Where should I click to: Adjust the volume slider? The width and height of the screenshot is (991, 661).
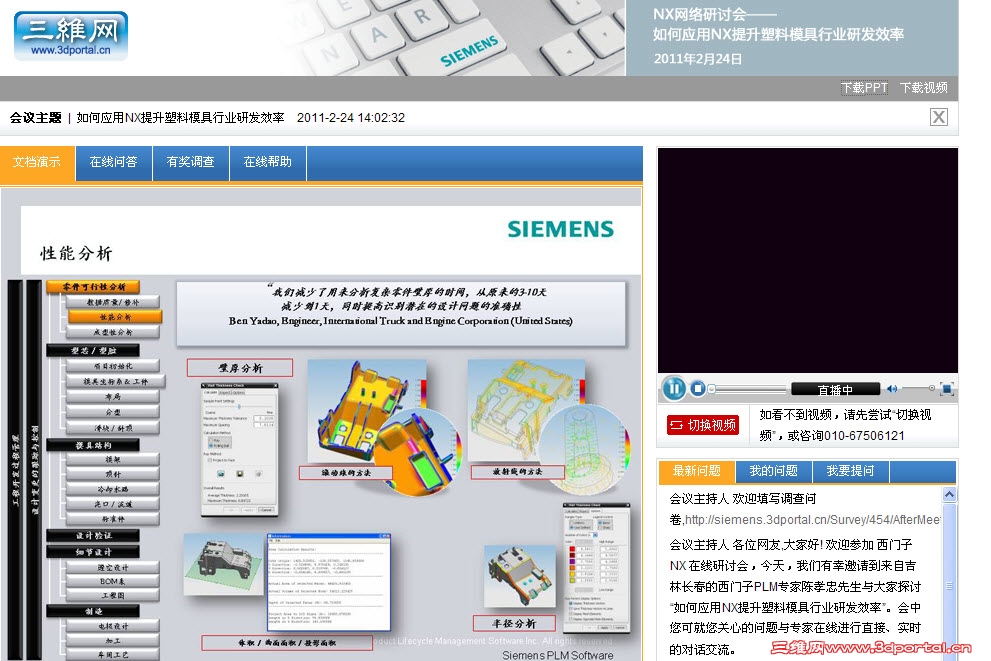(x=918, y=388)
